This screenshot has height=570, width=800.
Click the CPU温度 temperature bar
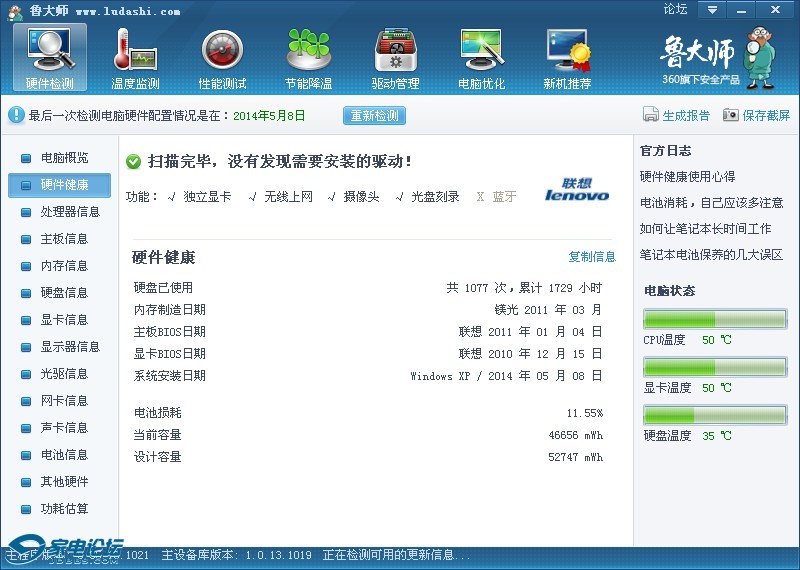(x=714, y=320)
